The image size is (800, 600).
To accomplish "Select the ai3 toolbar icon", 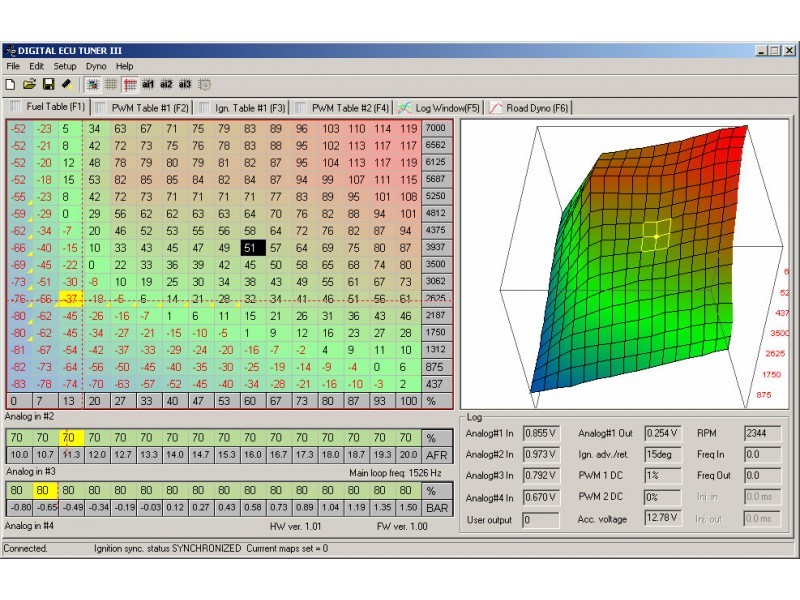I will pyautogui.click(x=185, y=84).
